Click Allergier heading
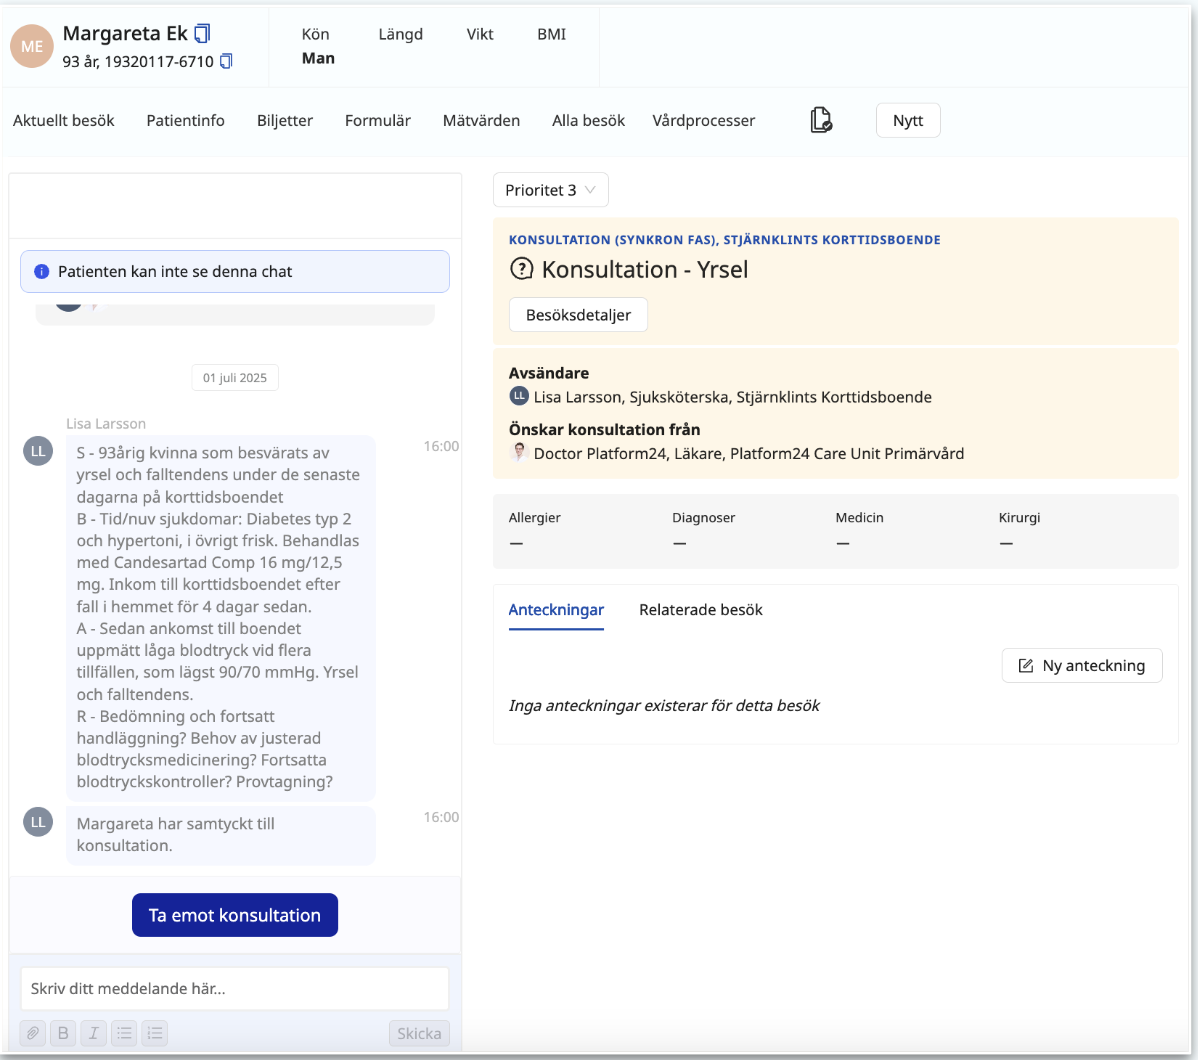The width and height of the screenshot is (1198, 1060). 535,517
